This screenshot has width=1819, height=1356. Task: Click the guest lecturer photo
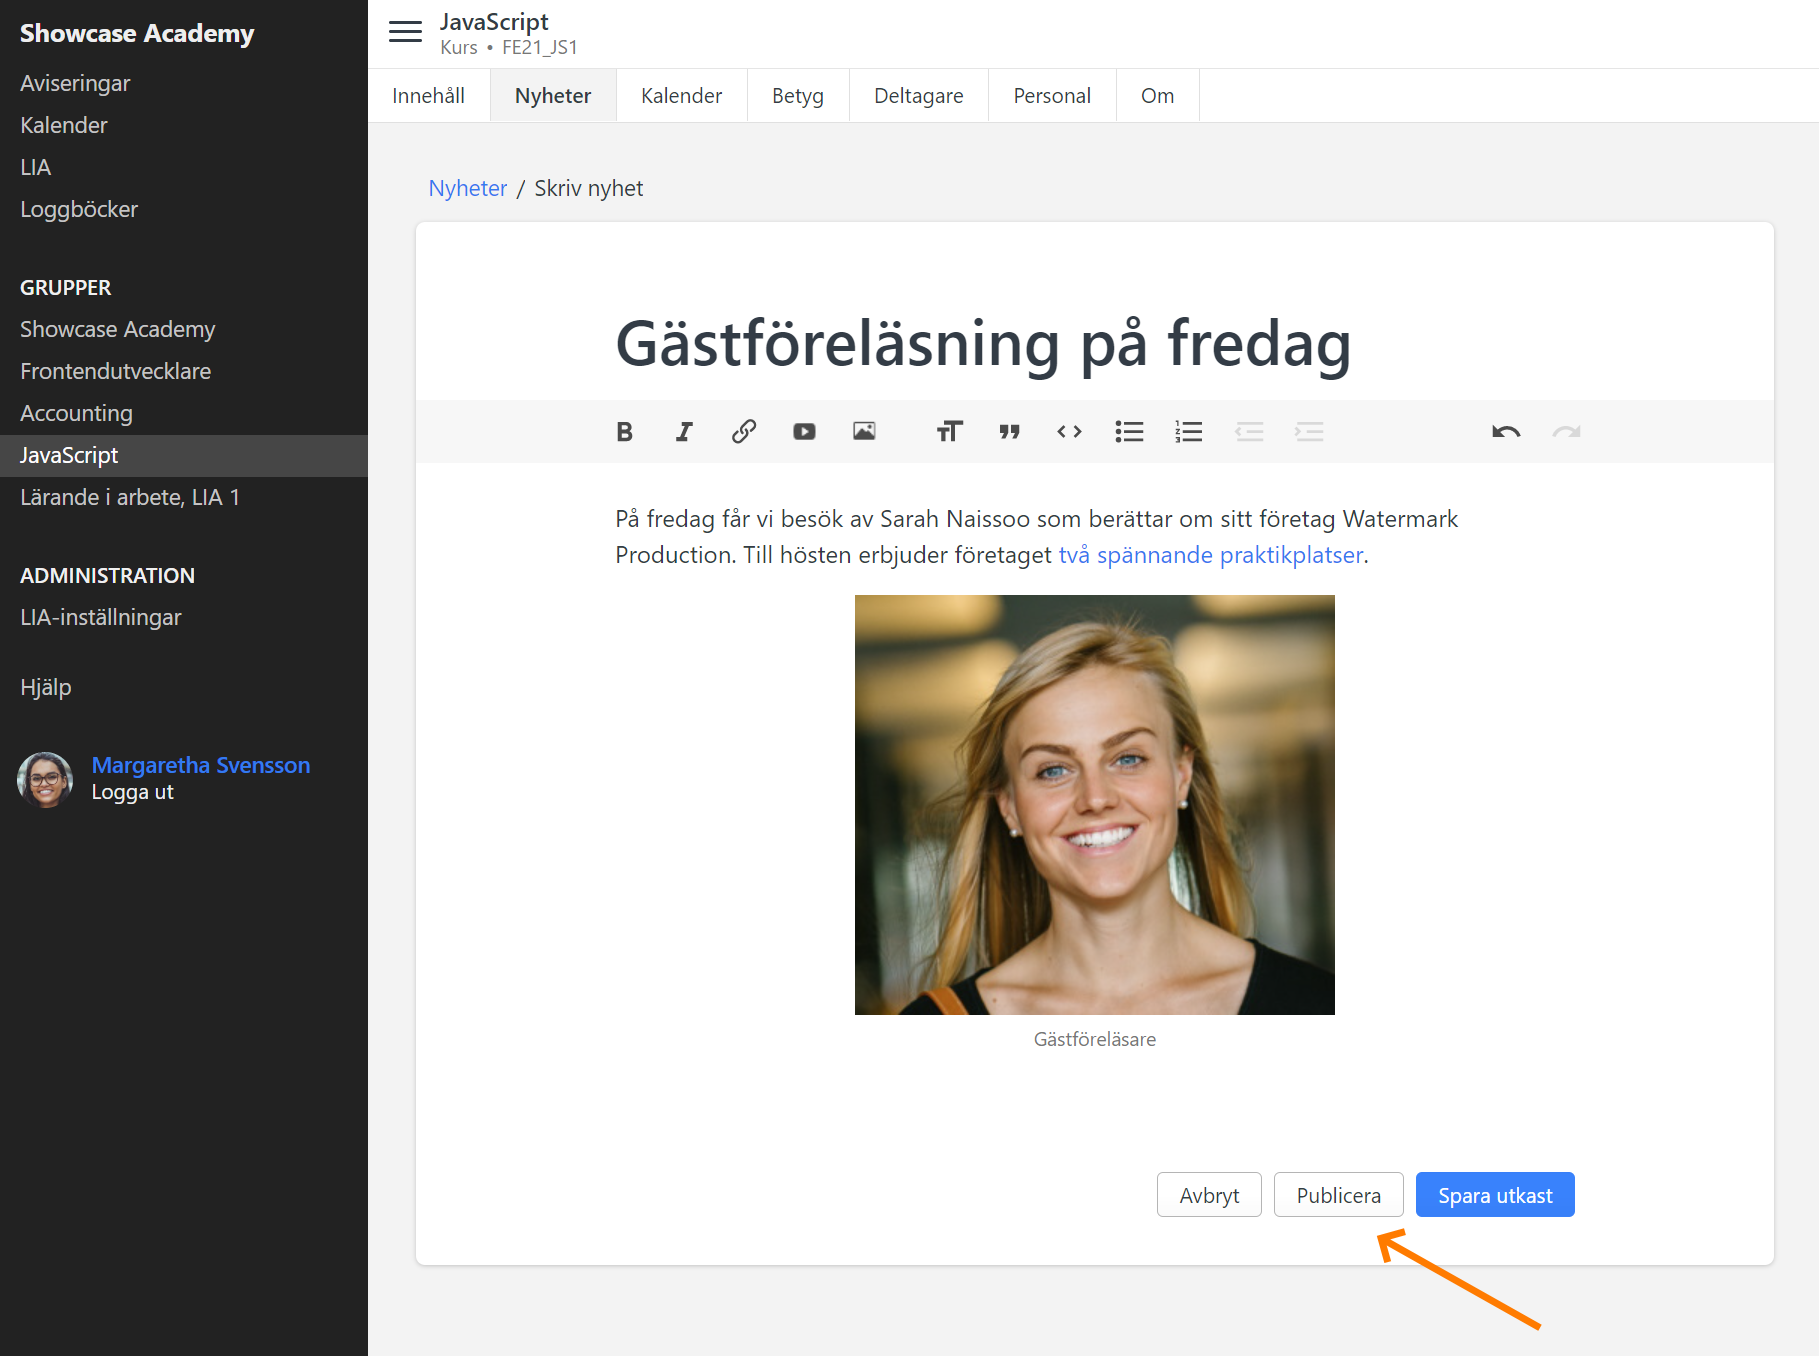[x=1094, y=805]
